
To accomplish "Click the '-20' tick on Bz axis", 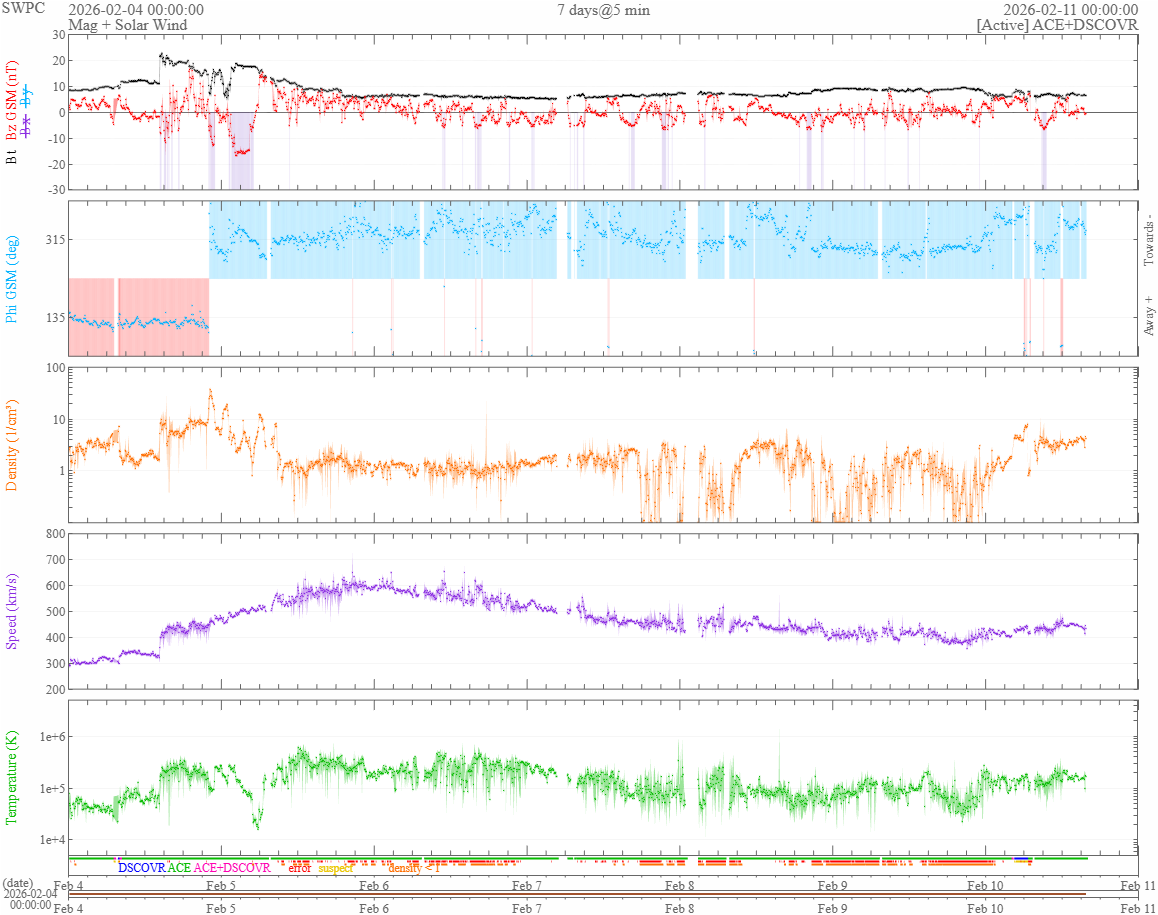I will [x=57, y=164].
